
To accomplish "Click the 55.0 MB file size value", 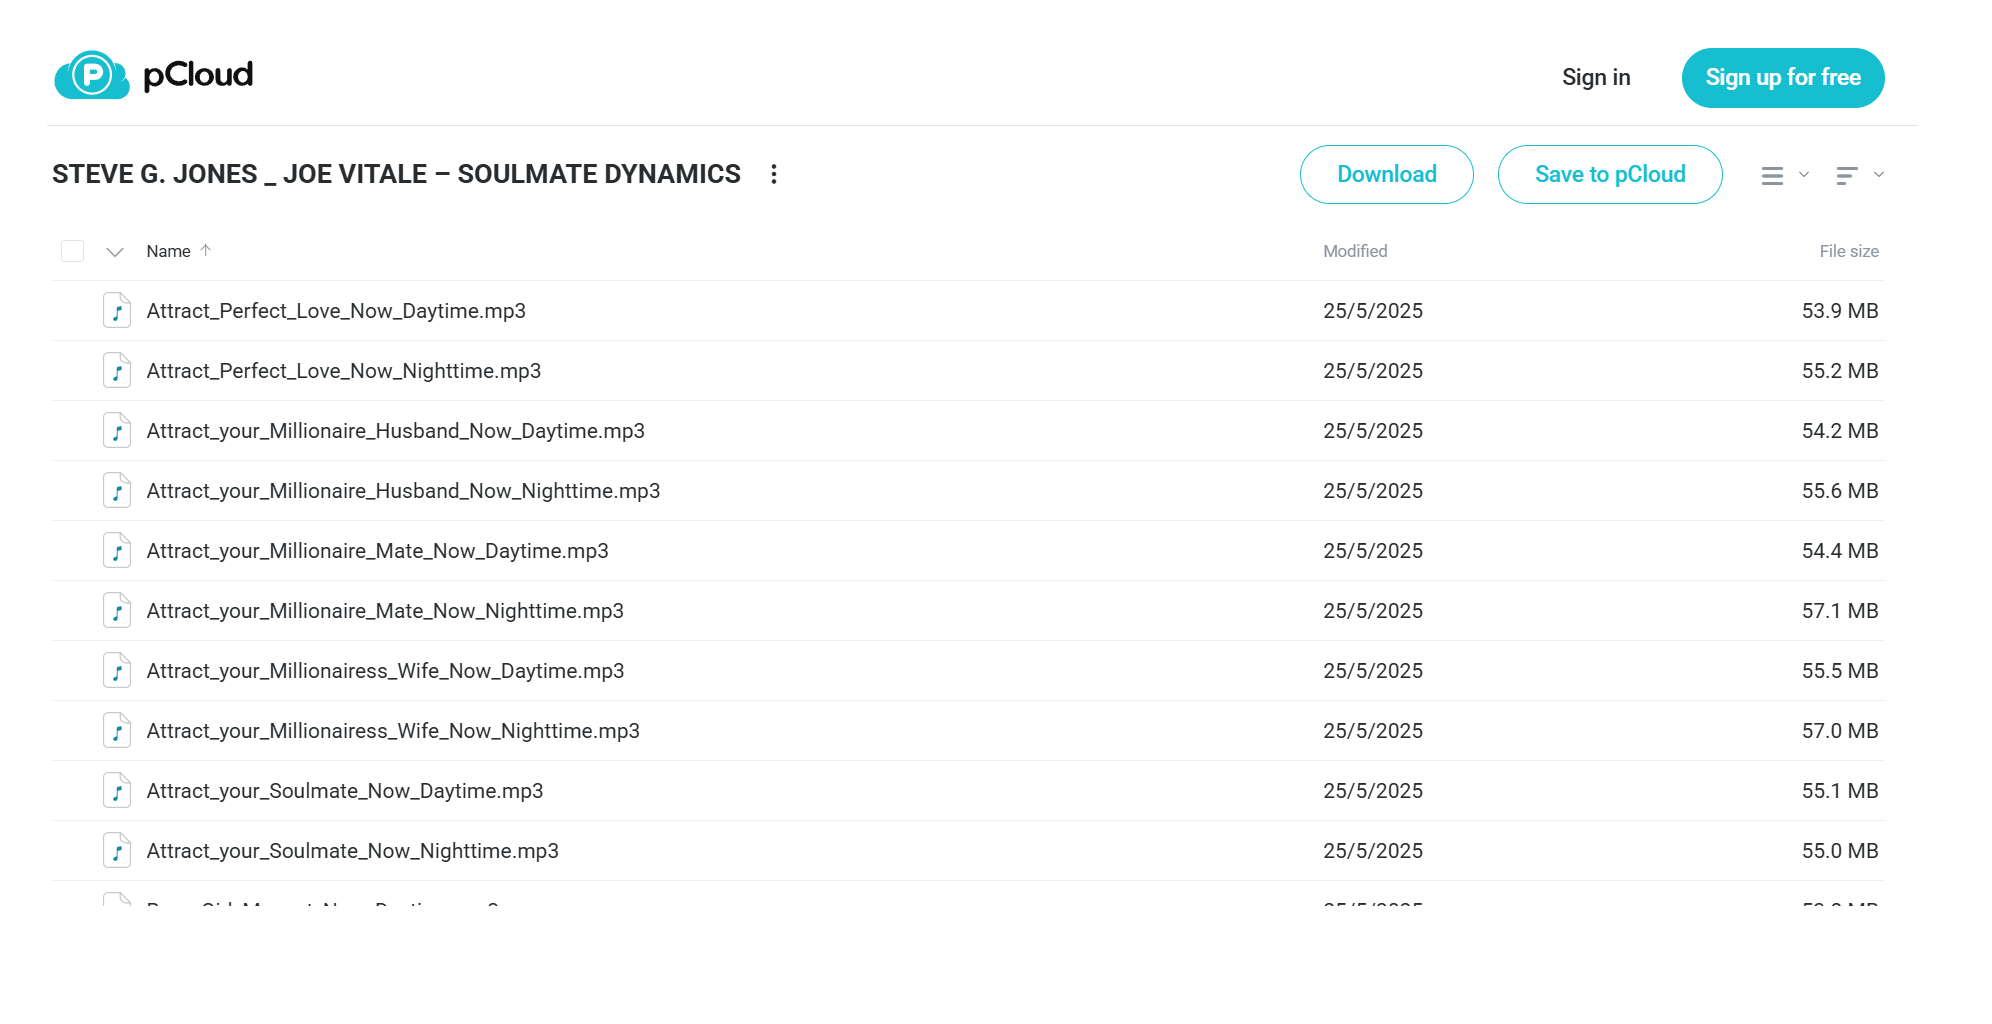I will tap(1840, 851).
